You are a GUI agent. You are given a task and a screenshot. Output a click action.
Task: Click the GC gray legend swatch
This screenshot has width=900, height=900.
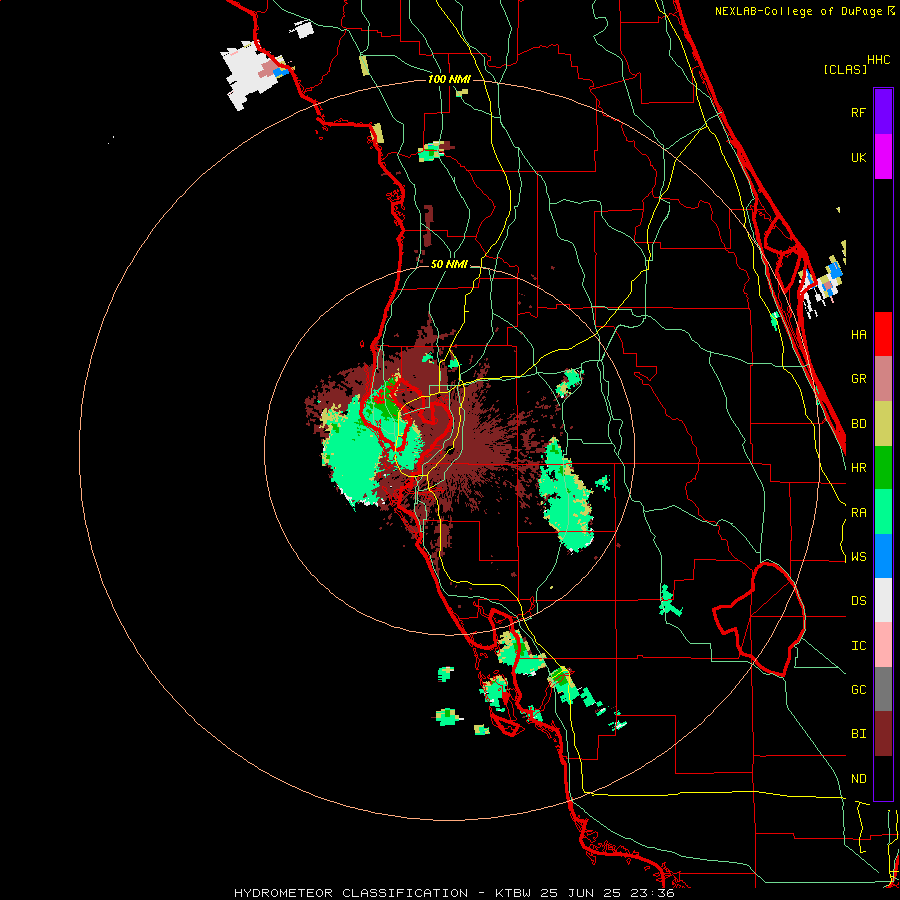click(883, 689)
